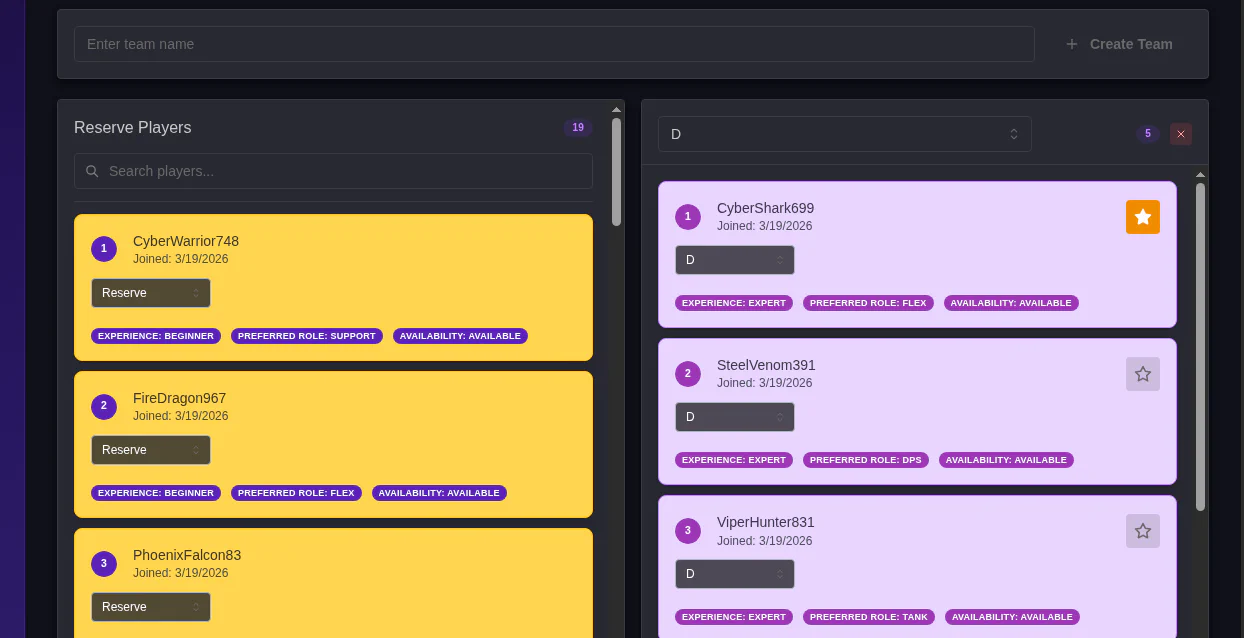The width and height of the screenshot is (1244, 638).
Task: Open FireDragon967's Reserve assignment dropdown
Action: (151, 450)
